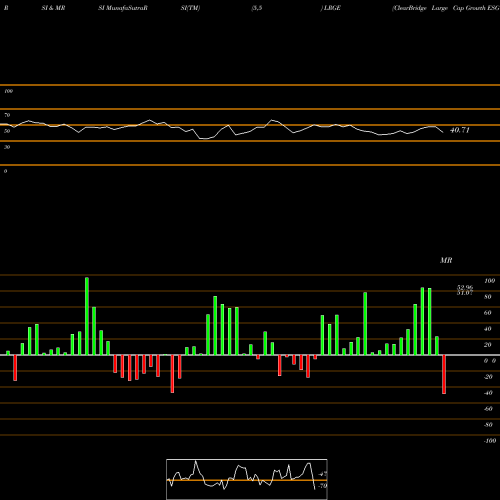The height and width of the screenshot is (500, 500).
Task: Click the "ClearBridge Large Cap Growth ESG" title
Action: 446,8
